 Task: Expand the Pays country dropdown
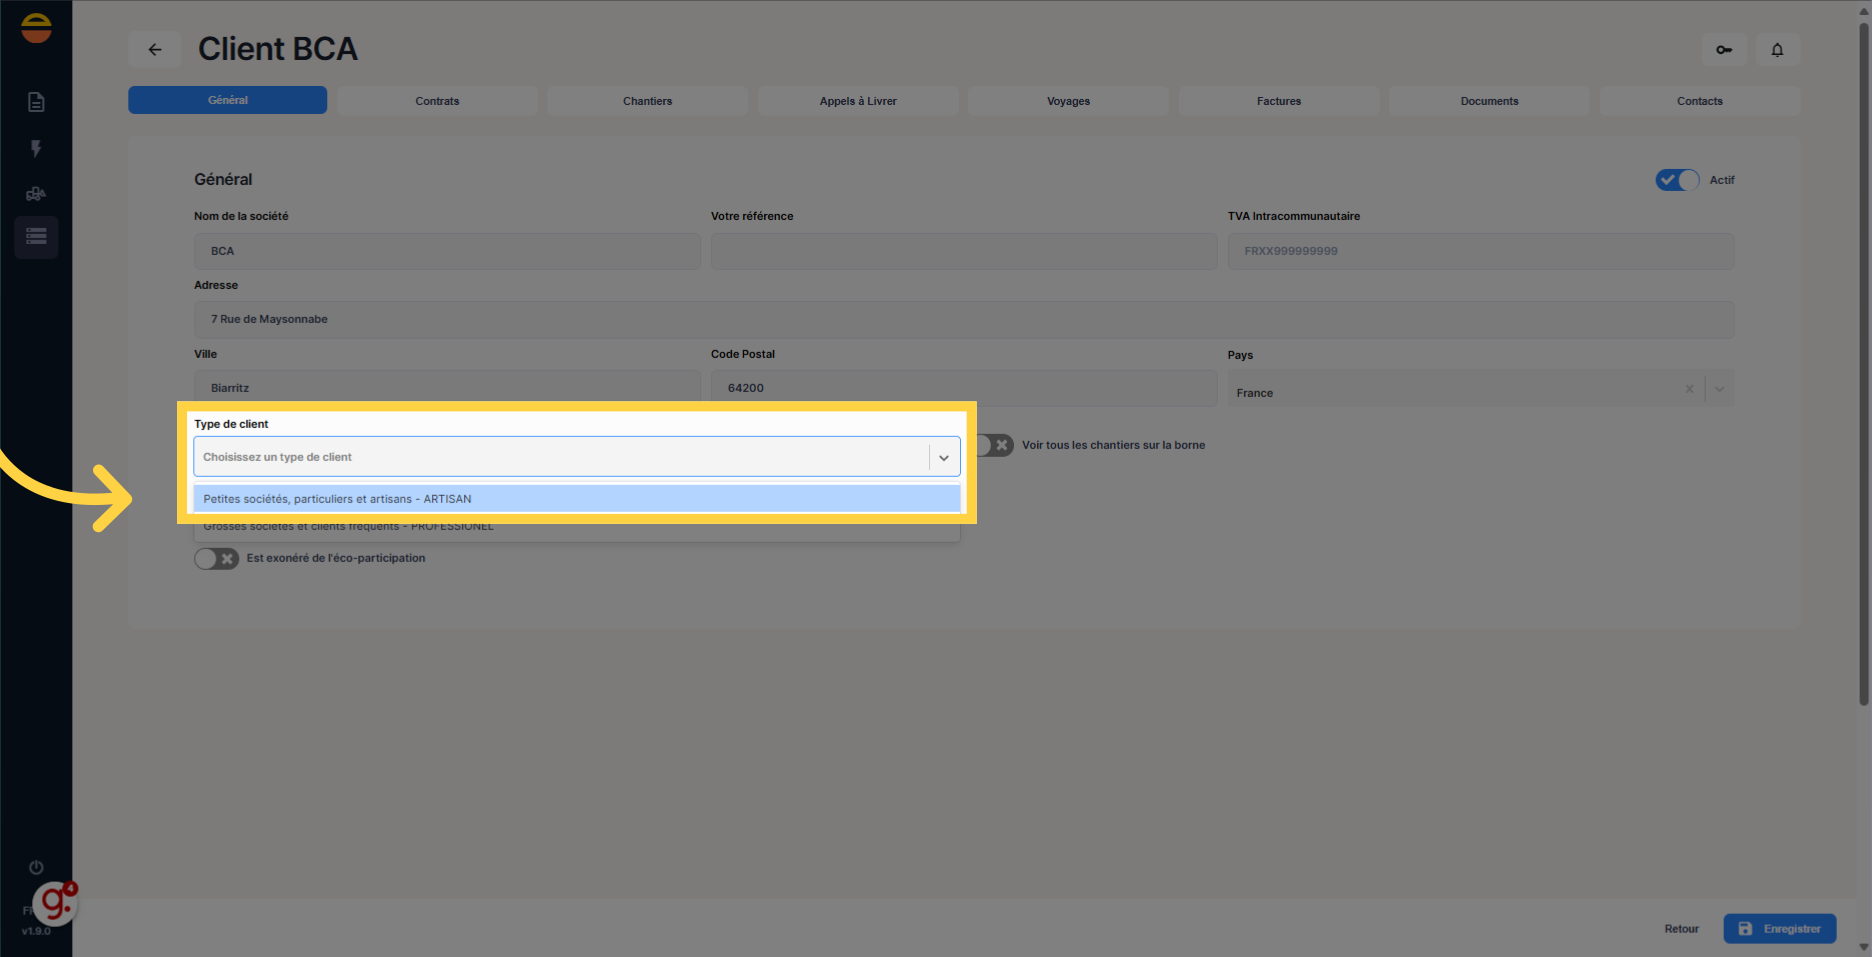(x=1719, y=389)
